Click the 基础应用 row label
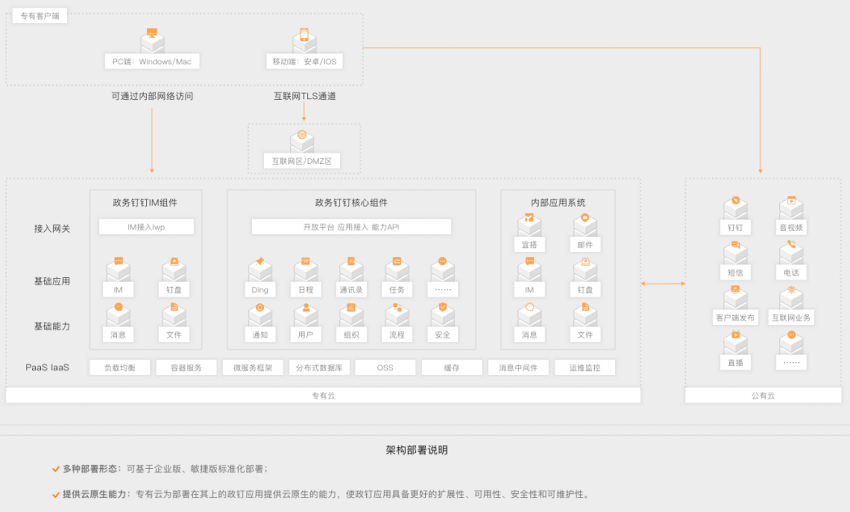The height and width of the screenshot is (512, 850). tap(52, 281)
